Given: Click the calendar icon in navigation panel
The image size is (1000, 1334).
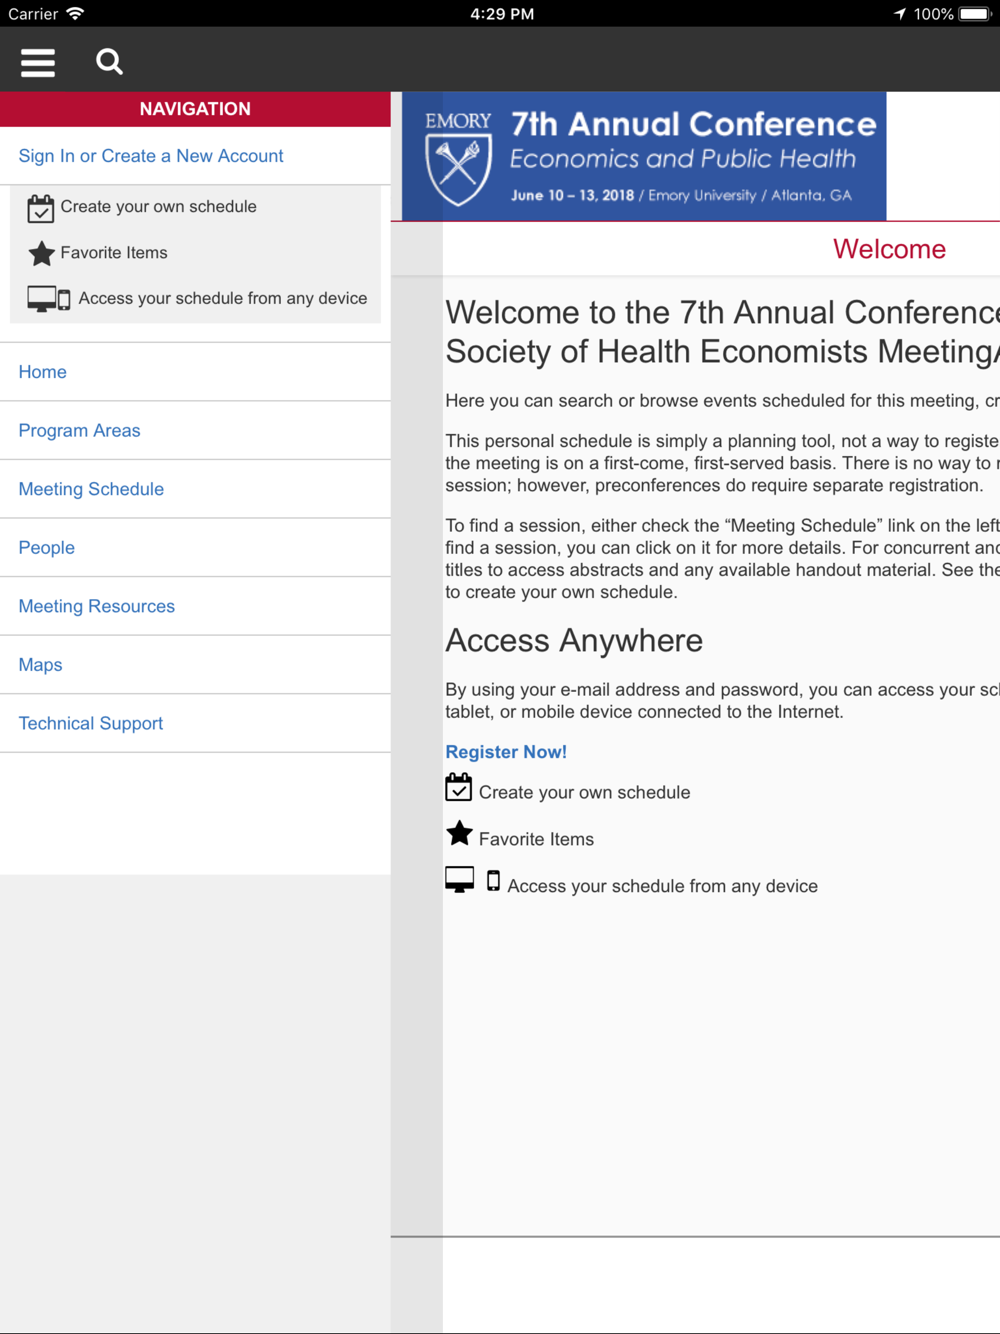Looking at the screenshot, I should click(41, 208).
